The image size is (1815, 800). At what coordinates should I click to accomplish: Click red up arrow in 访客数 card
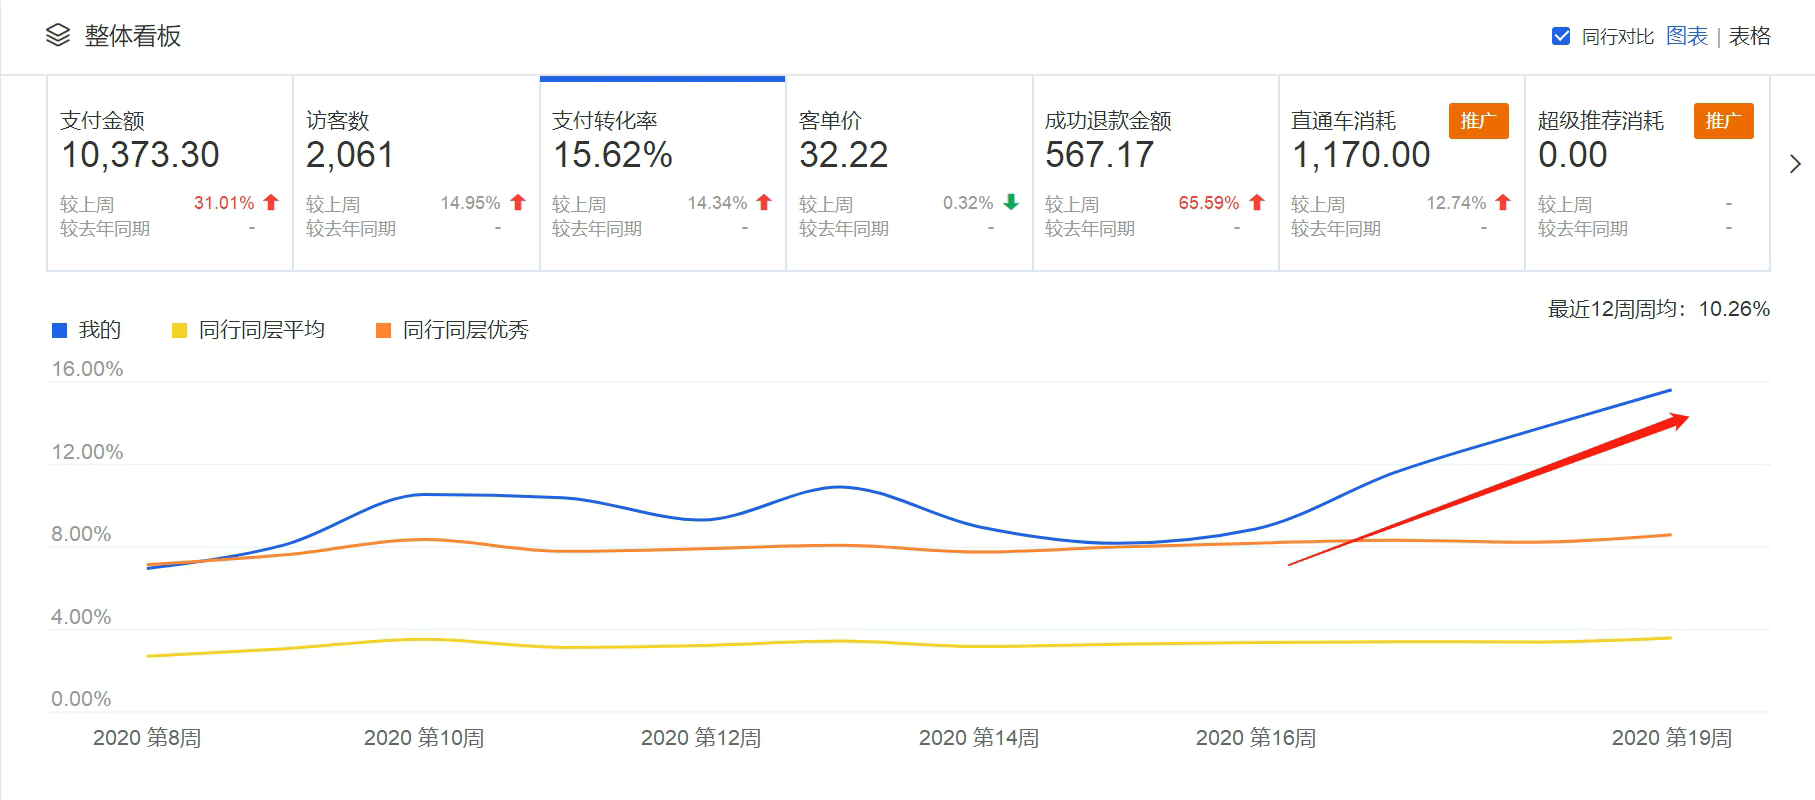pos(518,203)
